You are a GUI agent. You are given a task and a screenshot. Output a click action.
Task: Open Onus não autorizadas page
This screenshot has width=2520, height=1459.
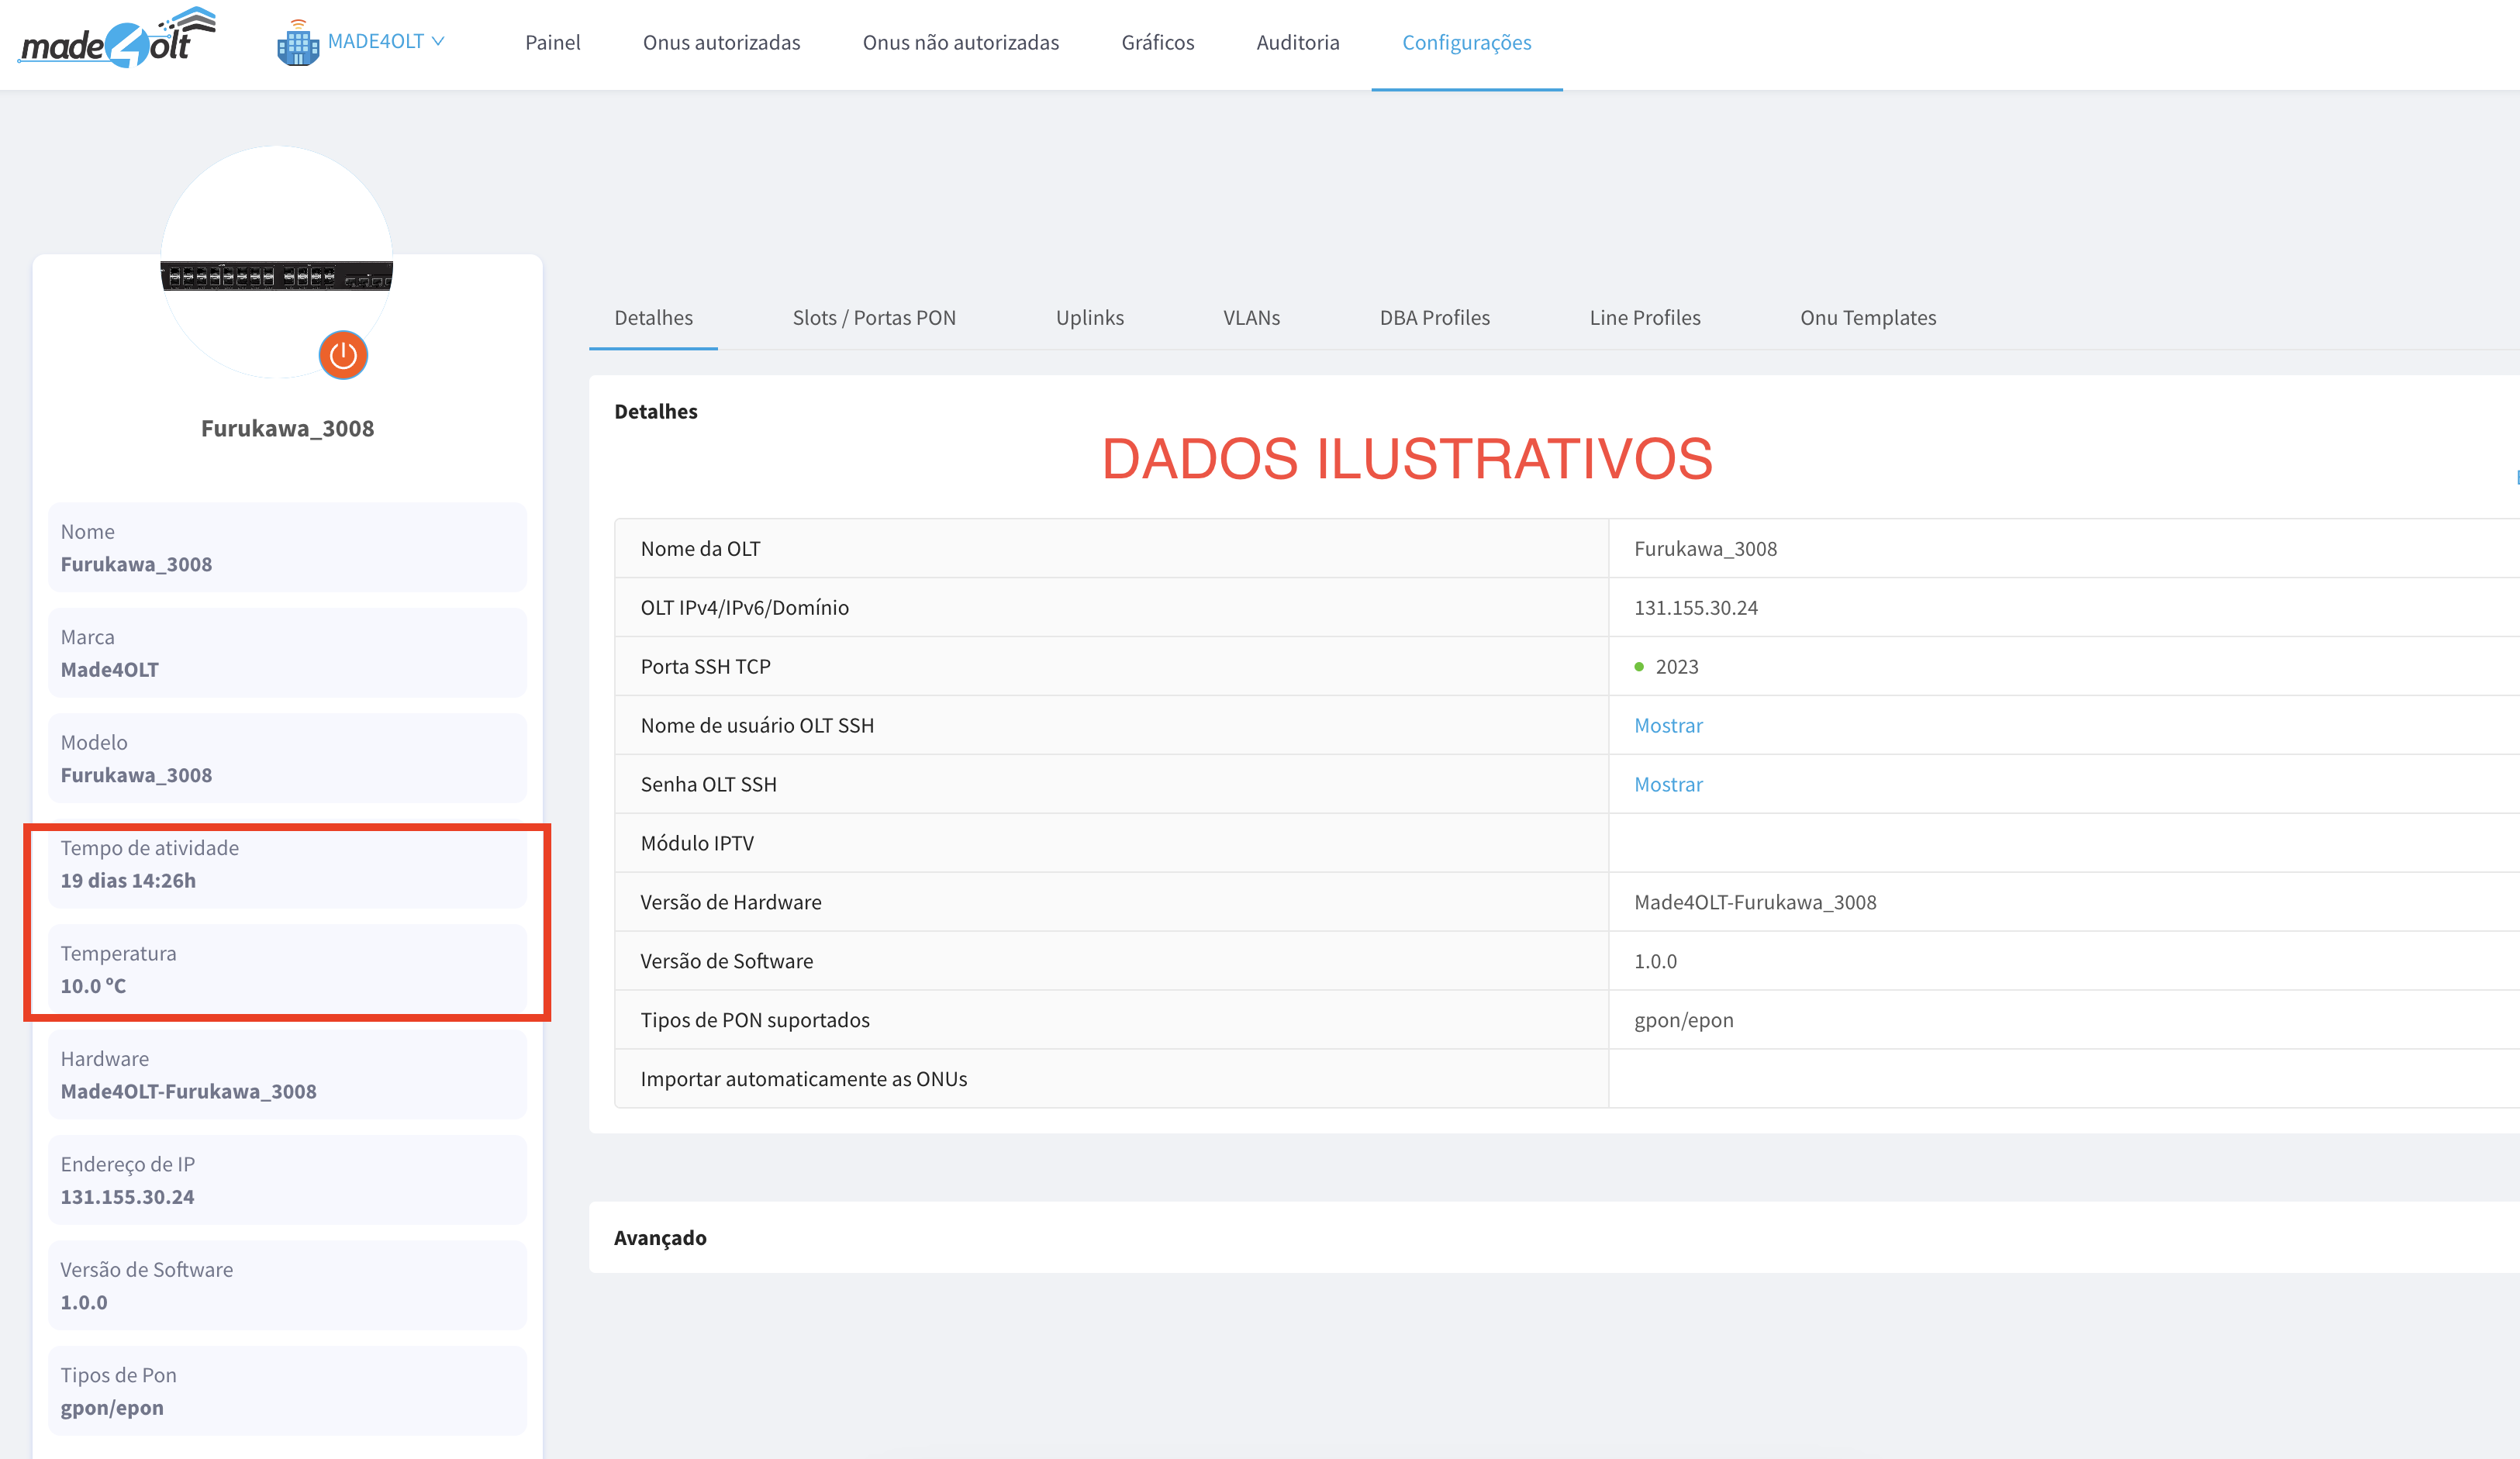(960, 42)
